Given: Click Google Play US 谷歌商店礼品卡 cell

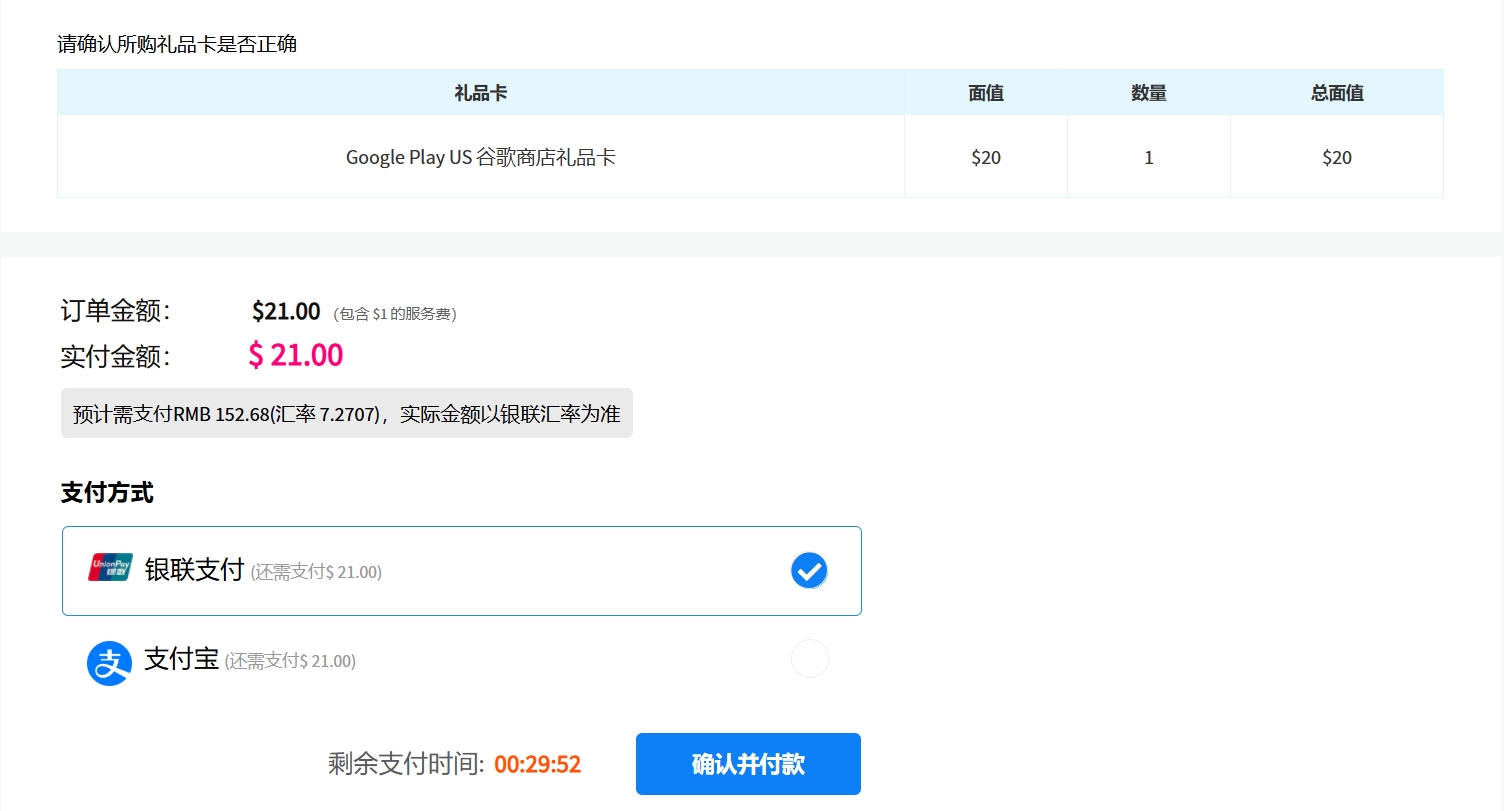Looking at the screenshot, I should tap(481, 157).
